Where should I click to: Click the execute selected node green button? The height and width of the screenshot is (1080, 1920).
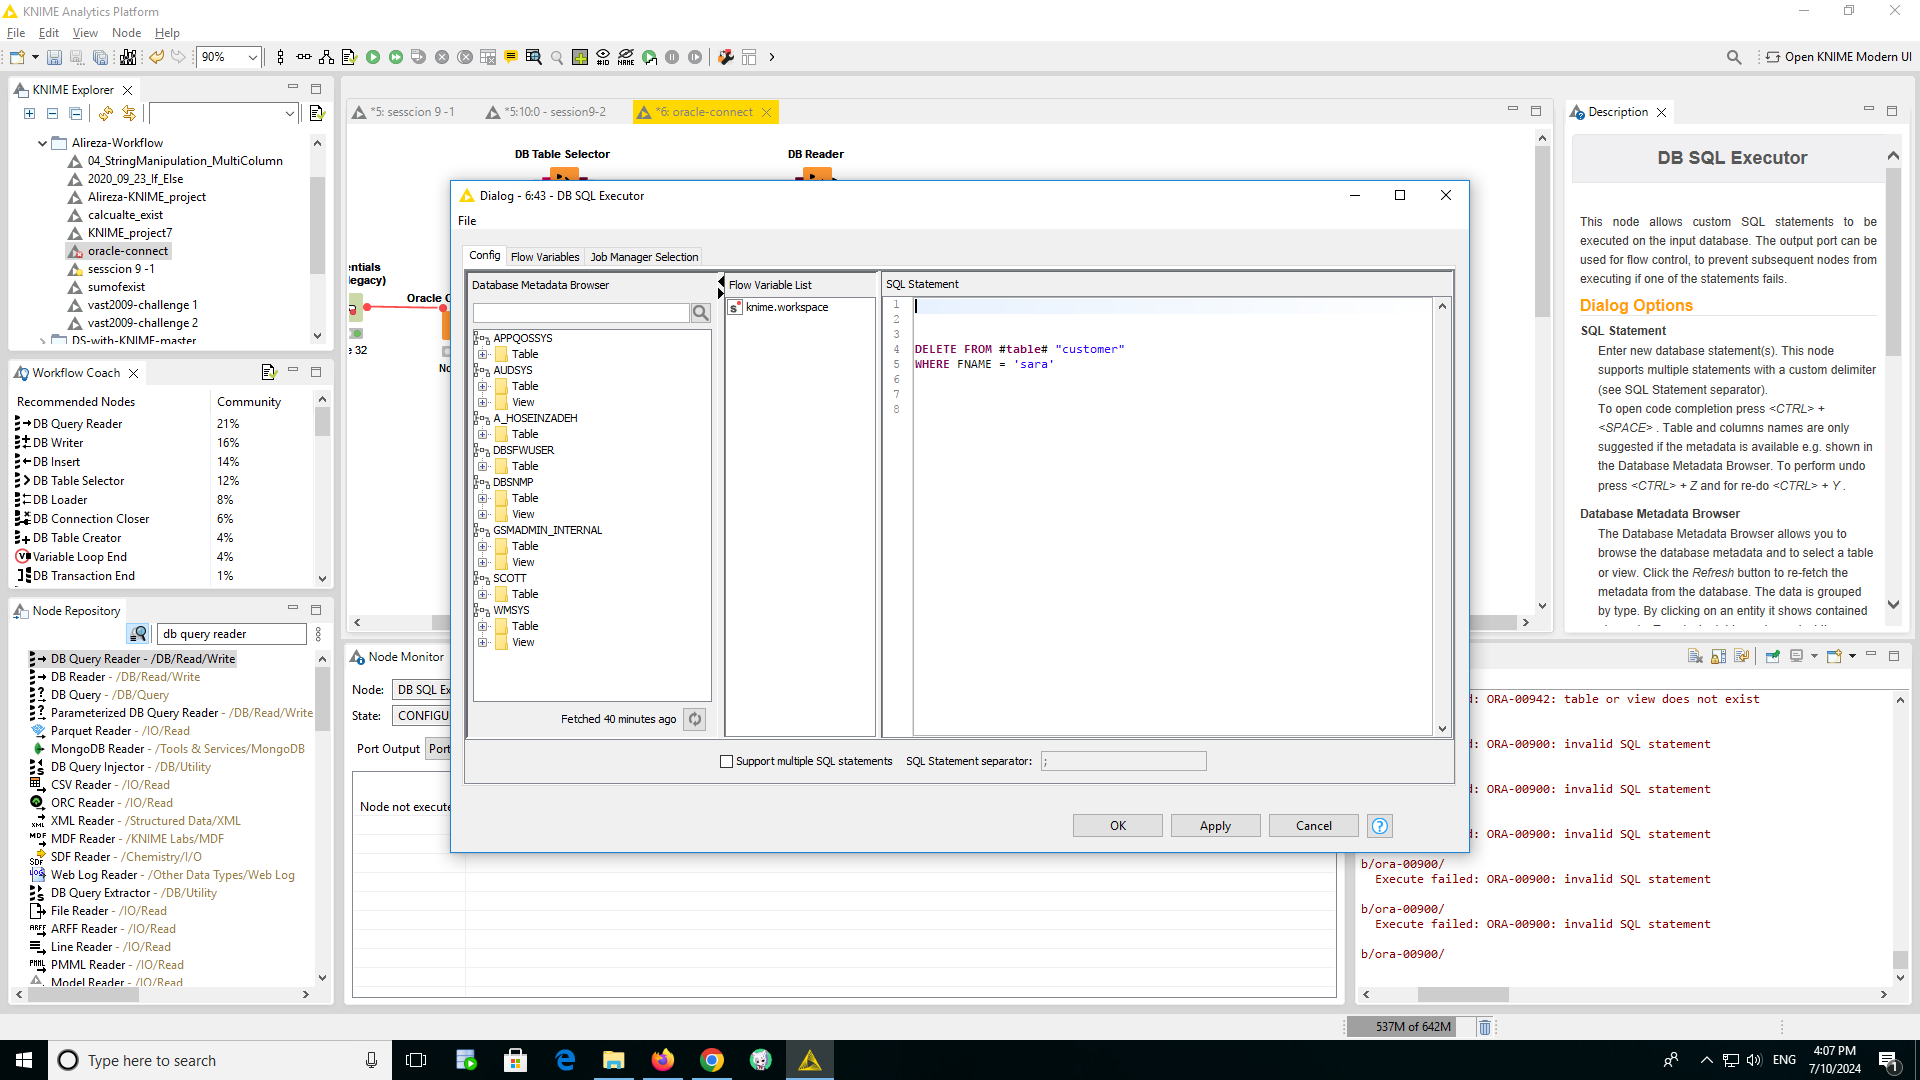373,57
